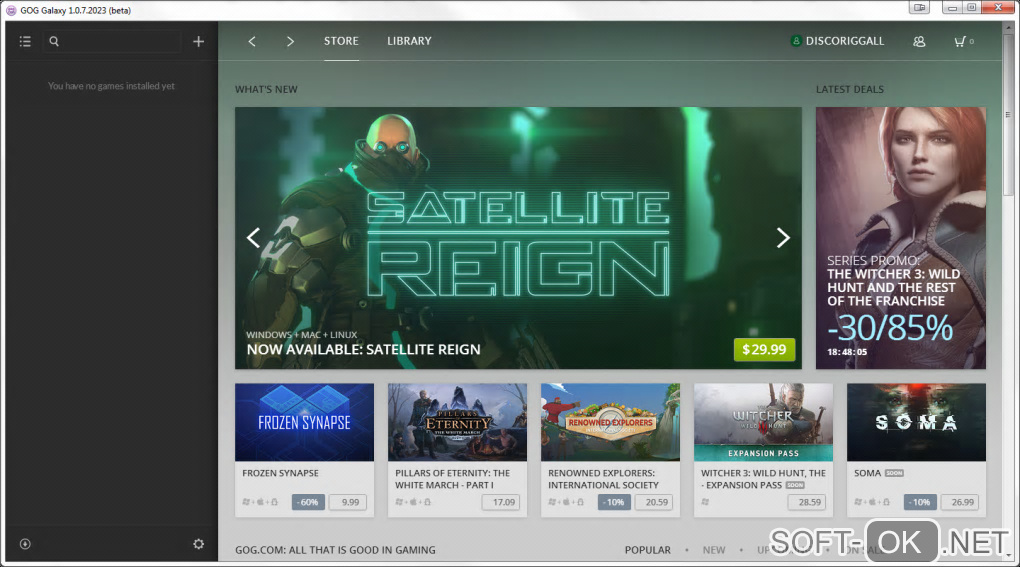Image resolution: width=1020 pixels, height=567 pixels.
Task: Click the 'LATEST DEALS' heading
Action: pyautogui.click(x=850, y=89)
